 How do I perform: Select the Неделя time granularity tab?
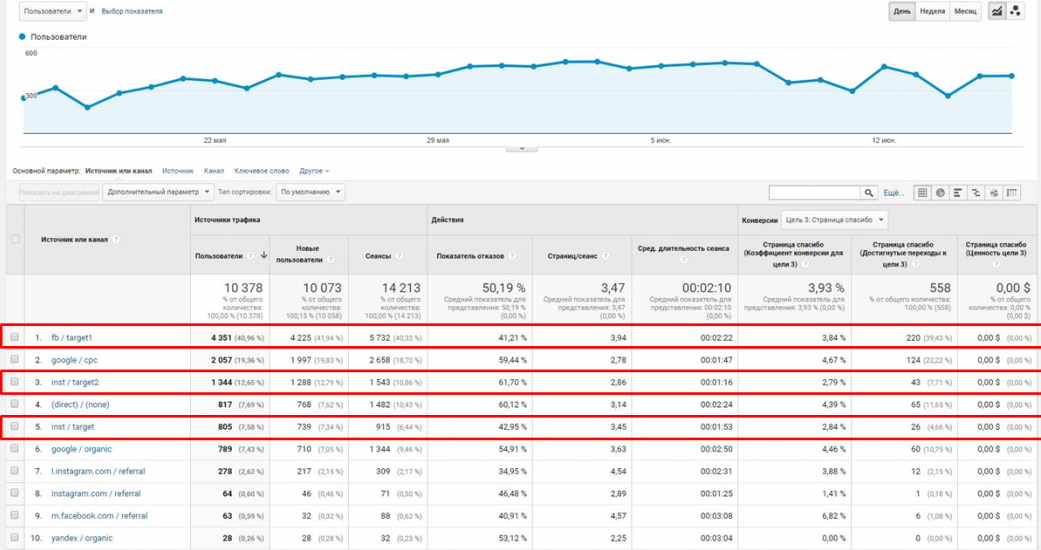point(932,11)
